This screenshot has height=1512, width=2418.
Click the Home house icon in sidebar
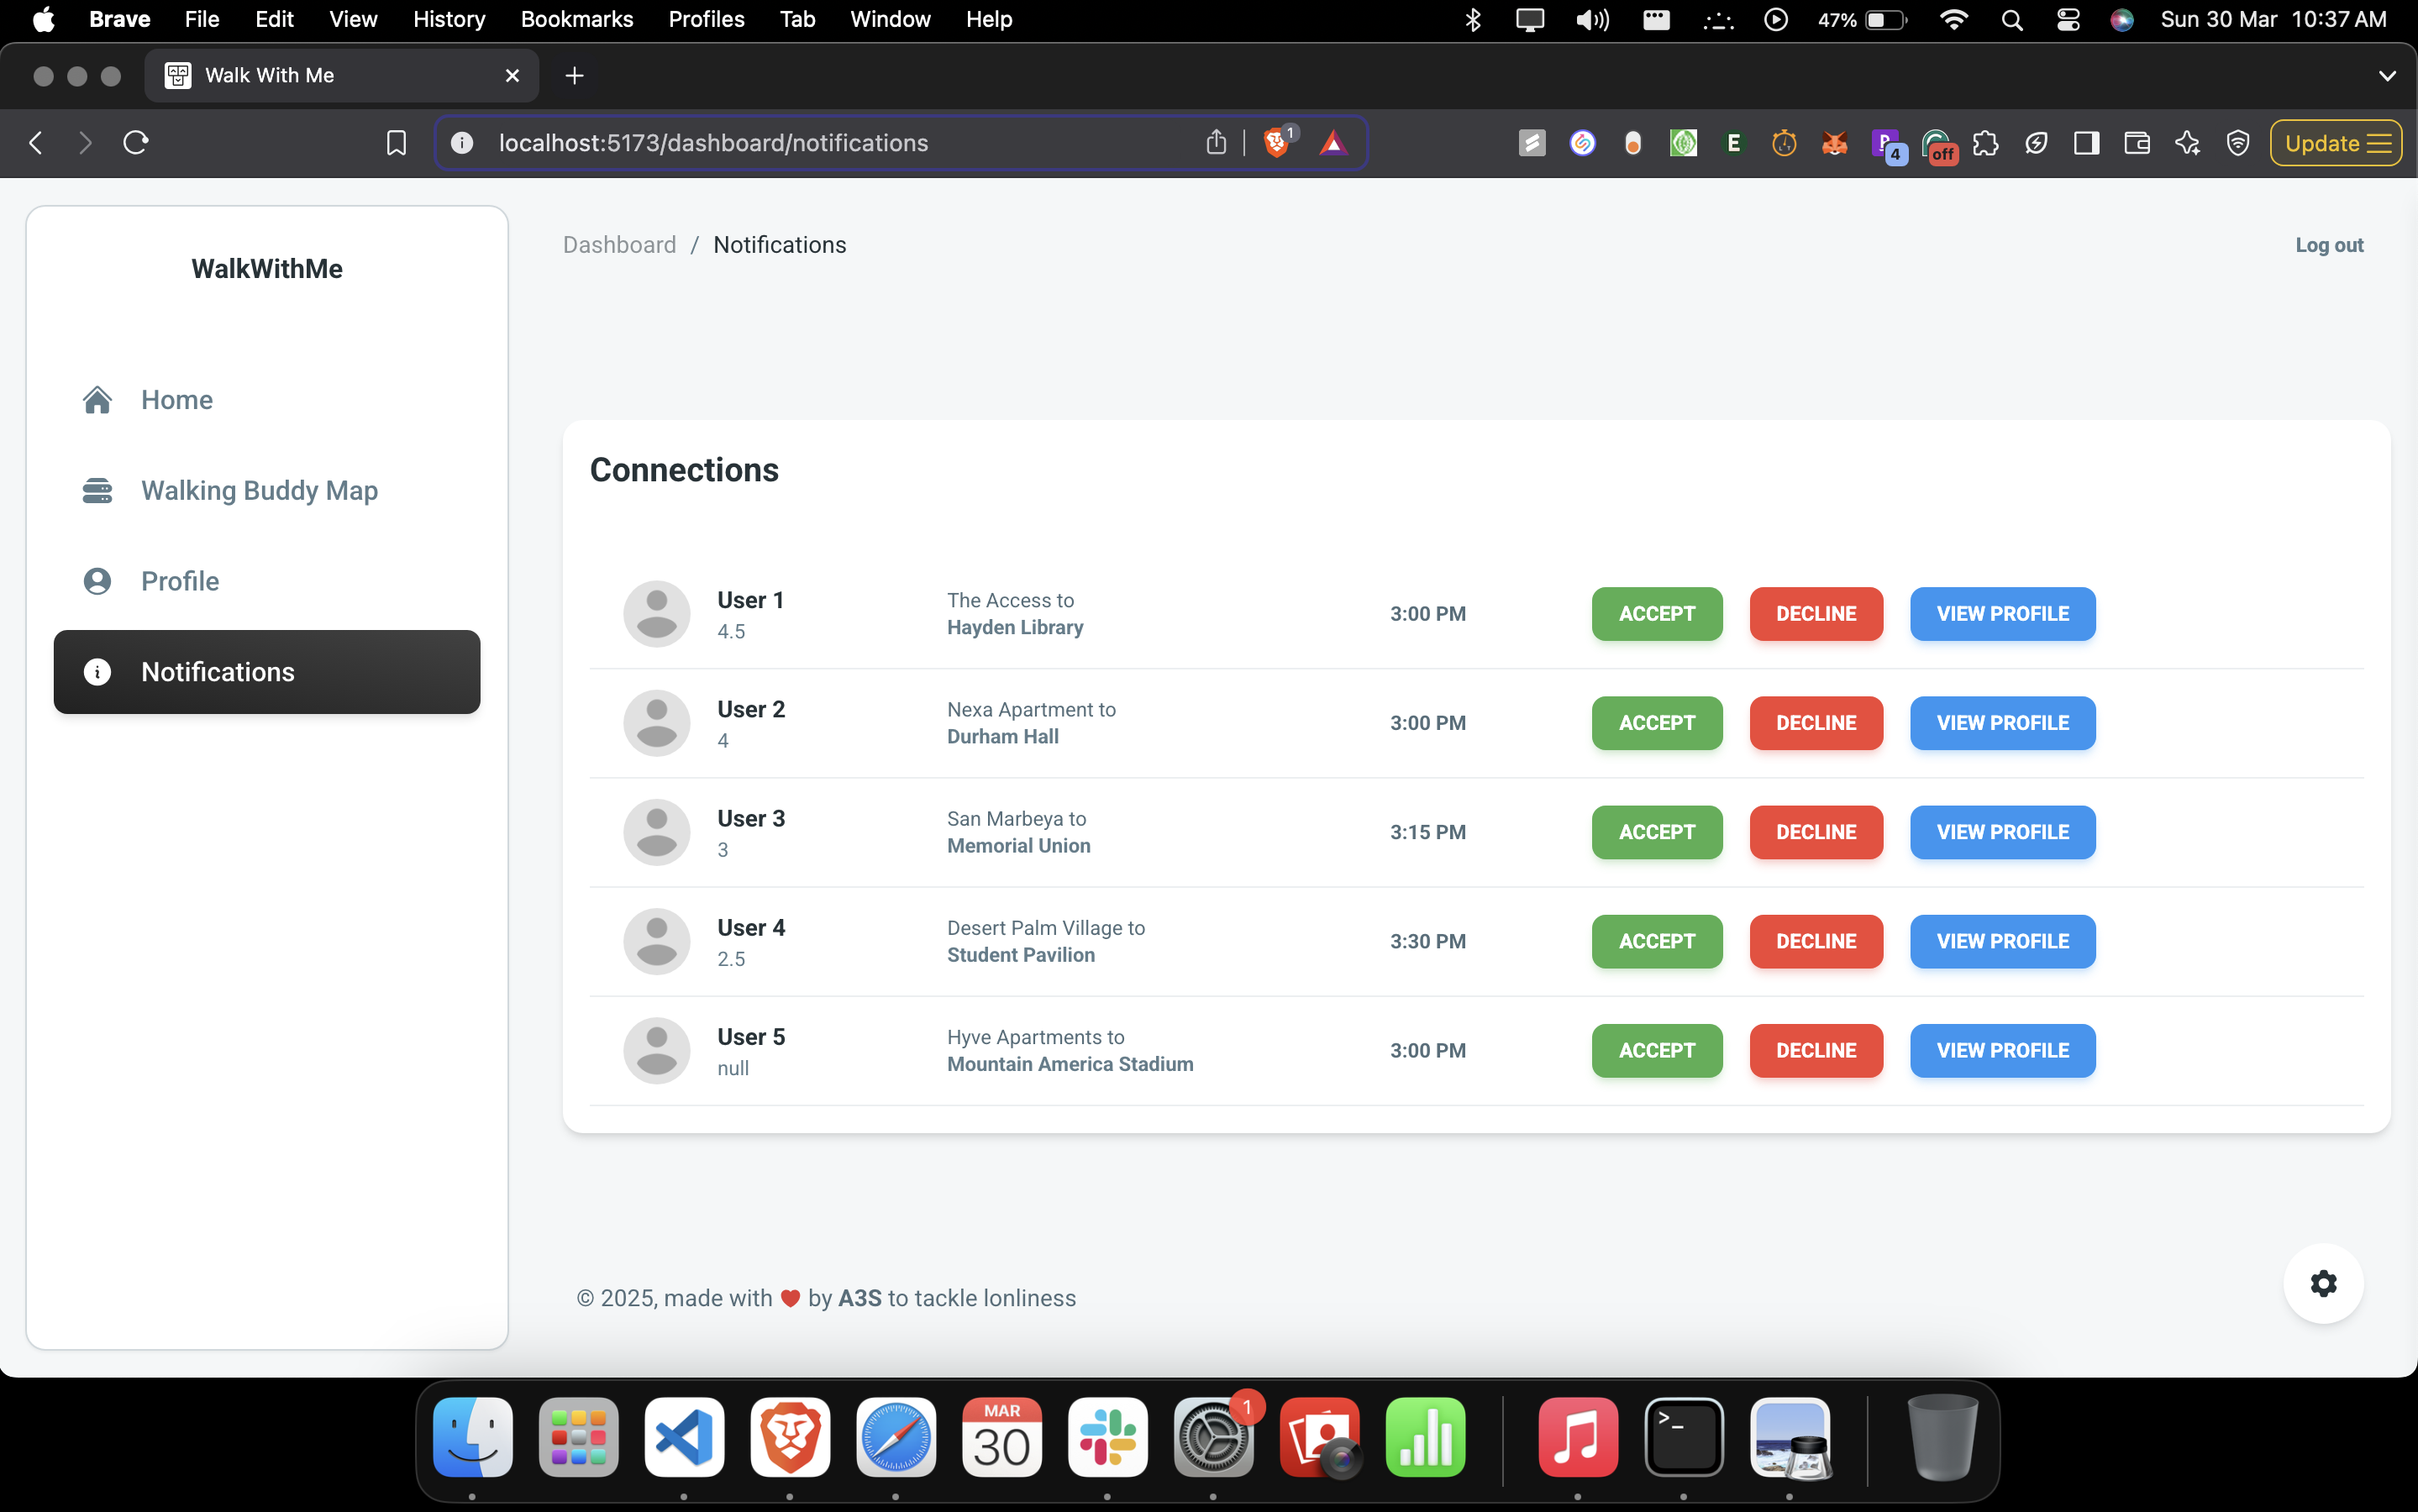coord(97,400)
